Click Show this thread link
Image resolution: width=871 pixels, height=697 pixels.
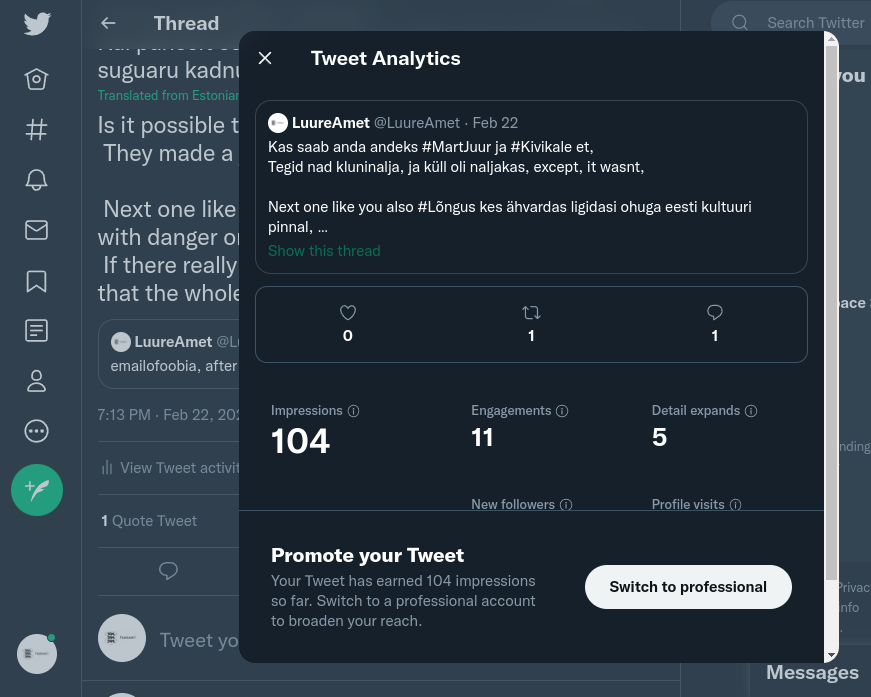(324, 251)
